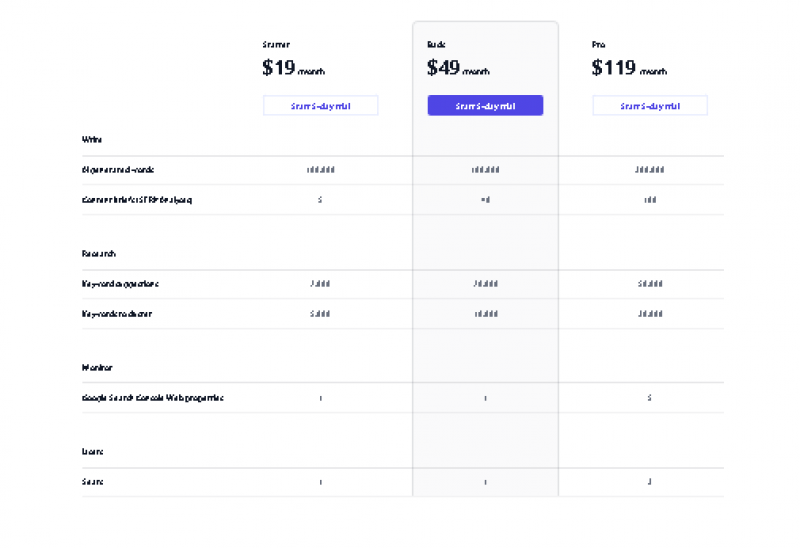Screen dimensions: 800x548
Task: Click the Pro plan name
Action: pyautogui.click(x=598, y=45)
